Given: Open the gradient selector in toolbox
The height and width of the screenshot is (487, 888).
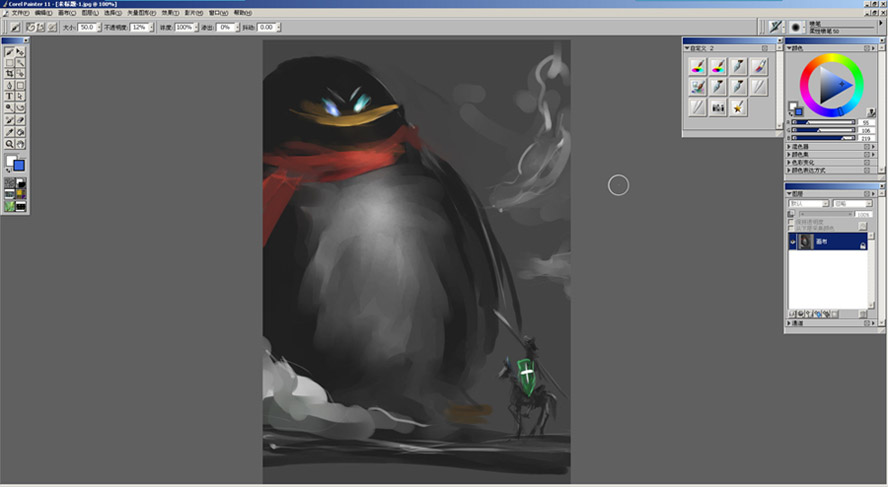Looking at the screenshot, I should (x=20, y=183).
